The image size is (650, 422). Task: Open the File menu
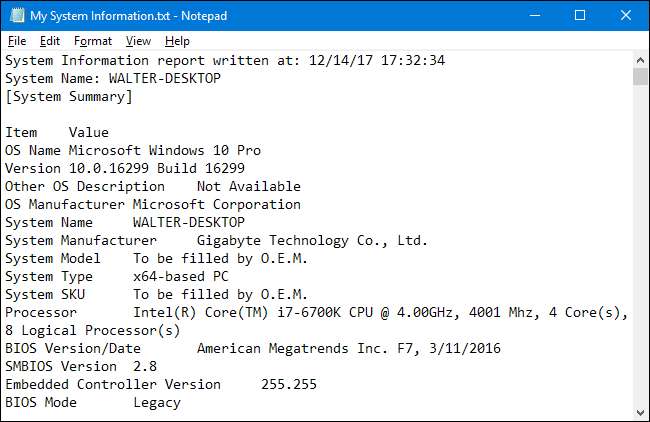pyautogui.click(x=17, y=41)
